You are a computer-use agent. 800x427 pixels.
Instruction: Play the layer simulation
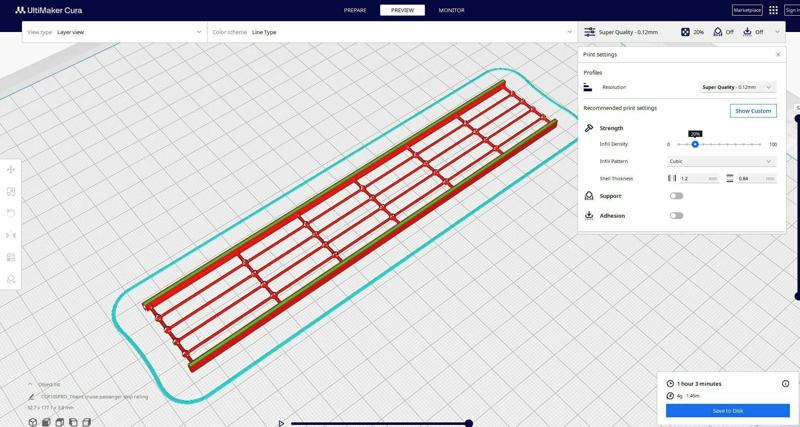coord(281,423)
